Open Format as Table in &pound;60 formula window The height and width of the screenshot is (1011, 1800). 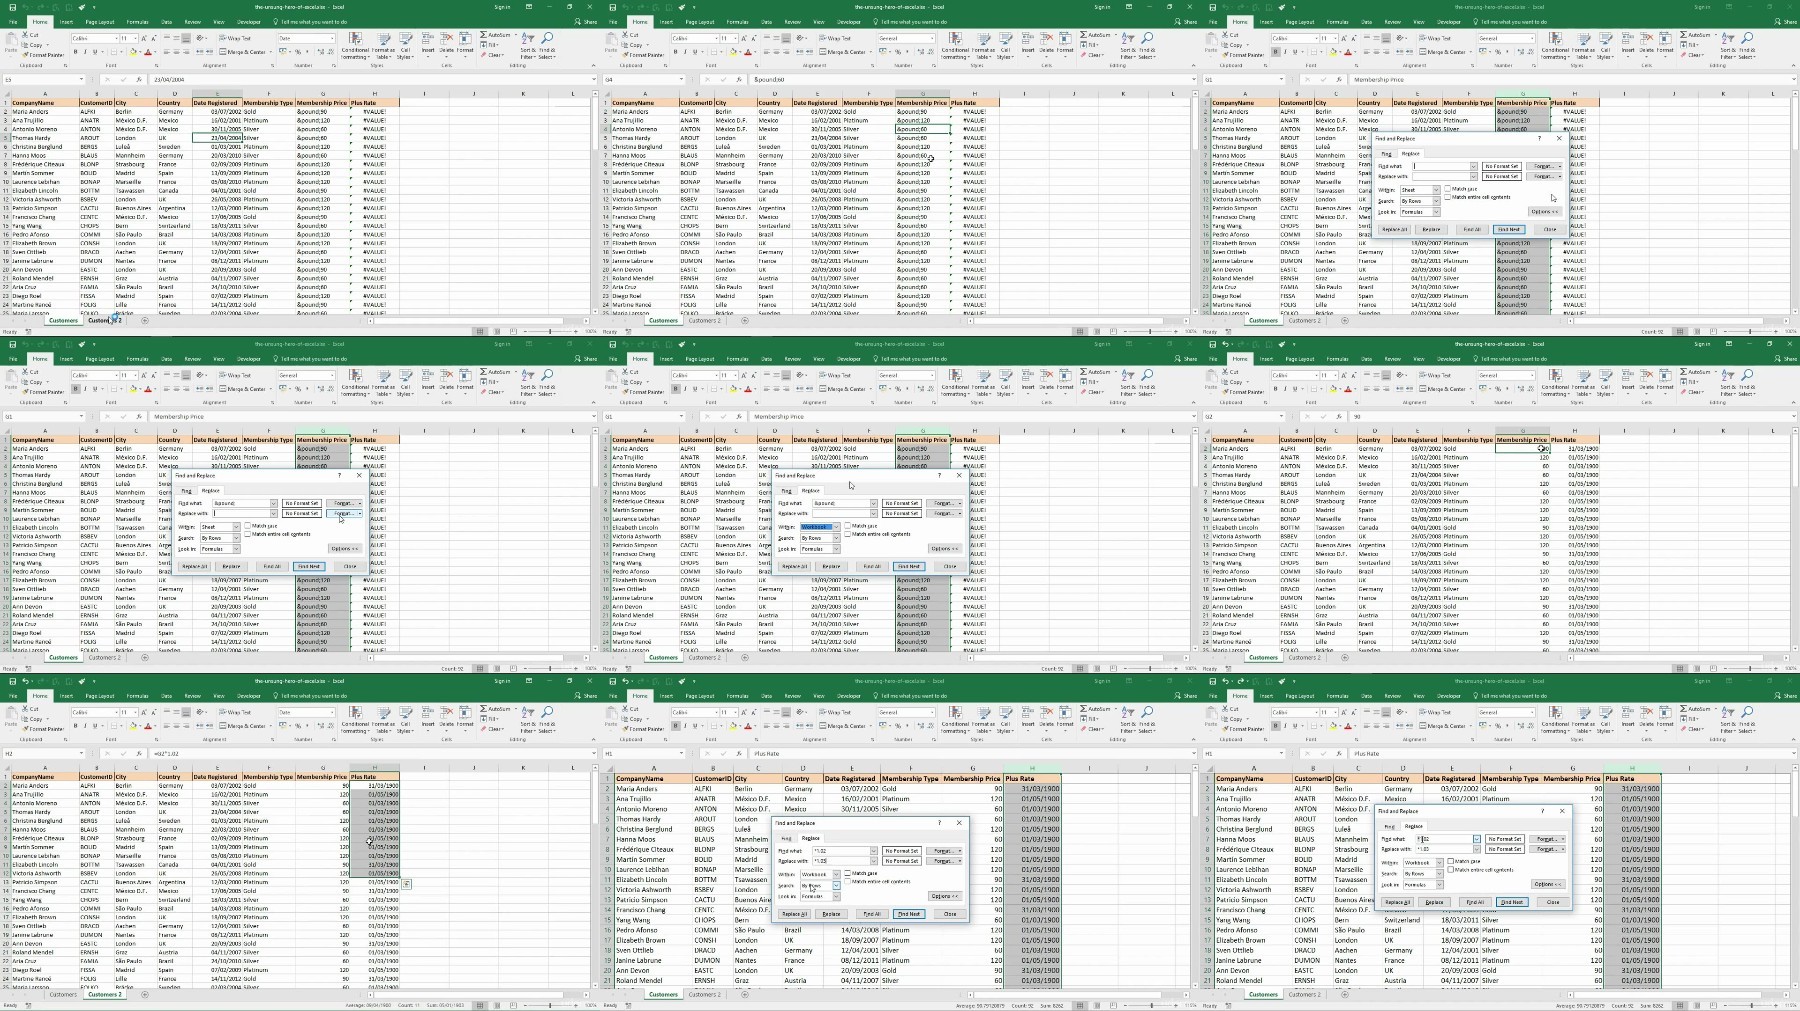(983, 45)
